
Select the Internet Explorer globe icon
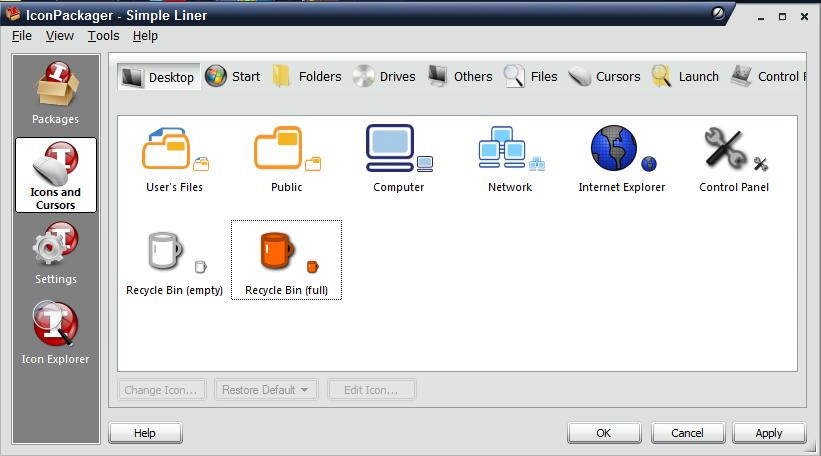pyautogui.click(x=614, y=148)
